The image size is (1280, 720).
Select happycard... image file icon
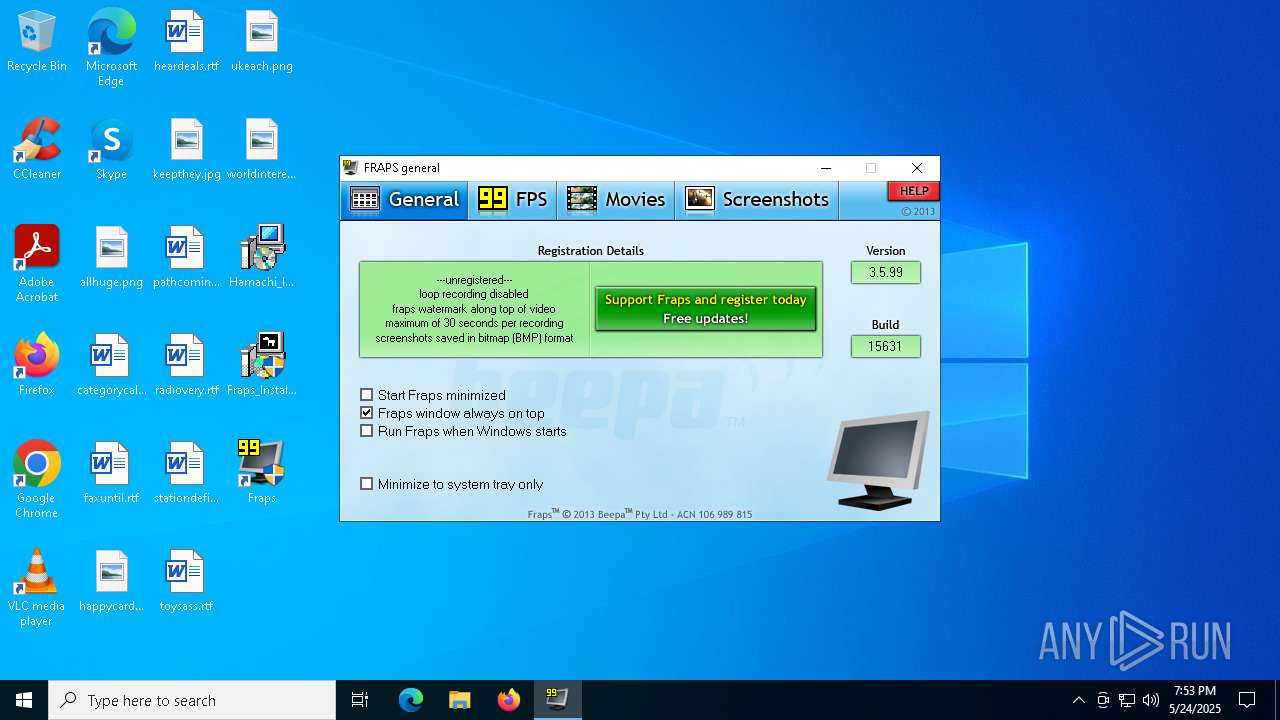click(111, 582)
